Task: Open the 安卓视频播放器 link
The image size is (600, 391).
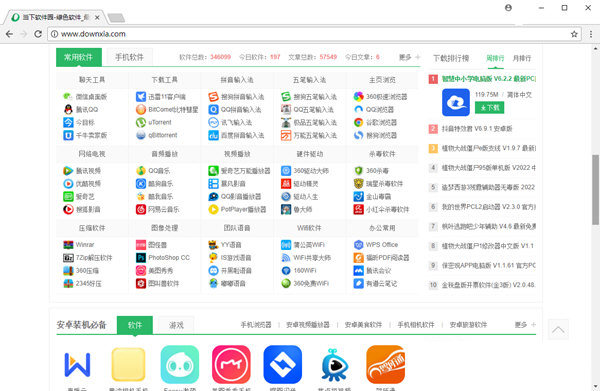Action: [308, 325]
